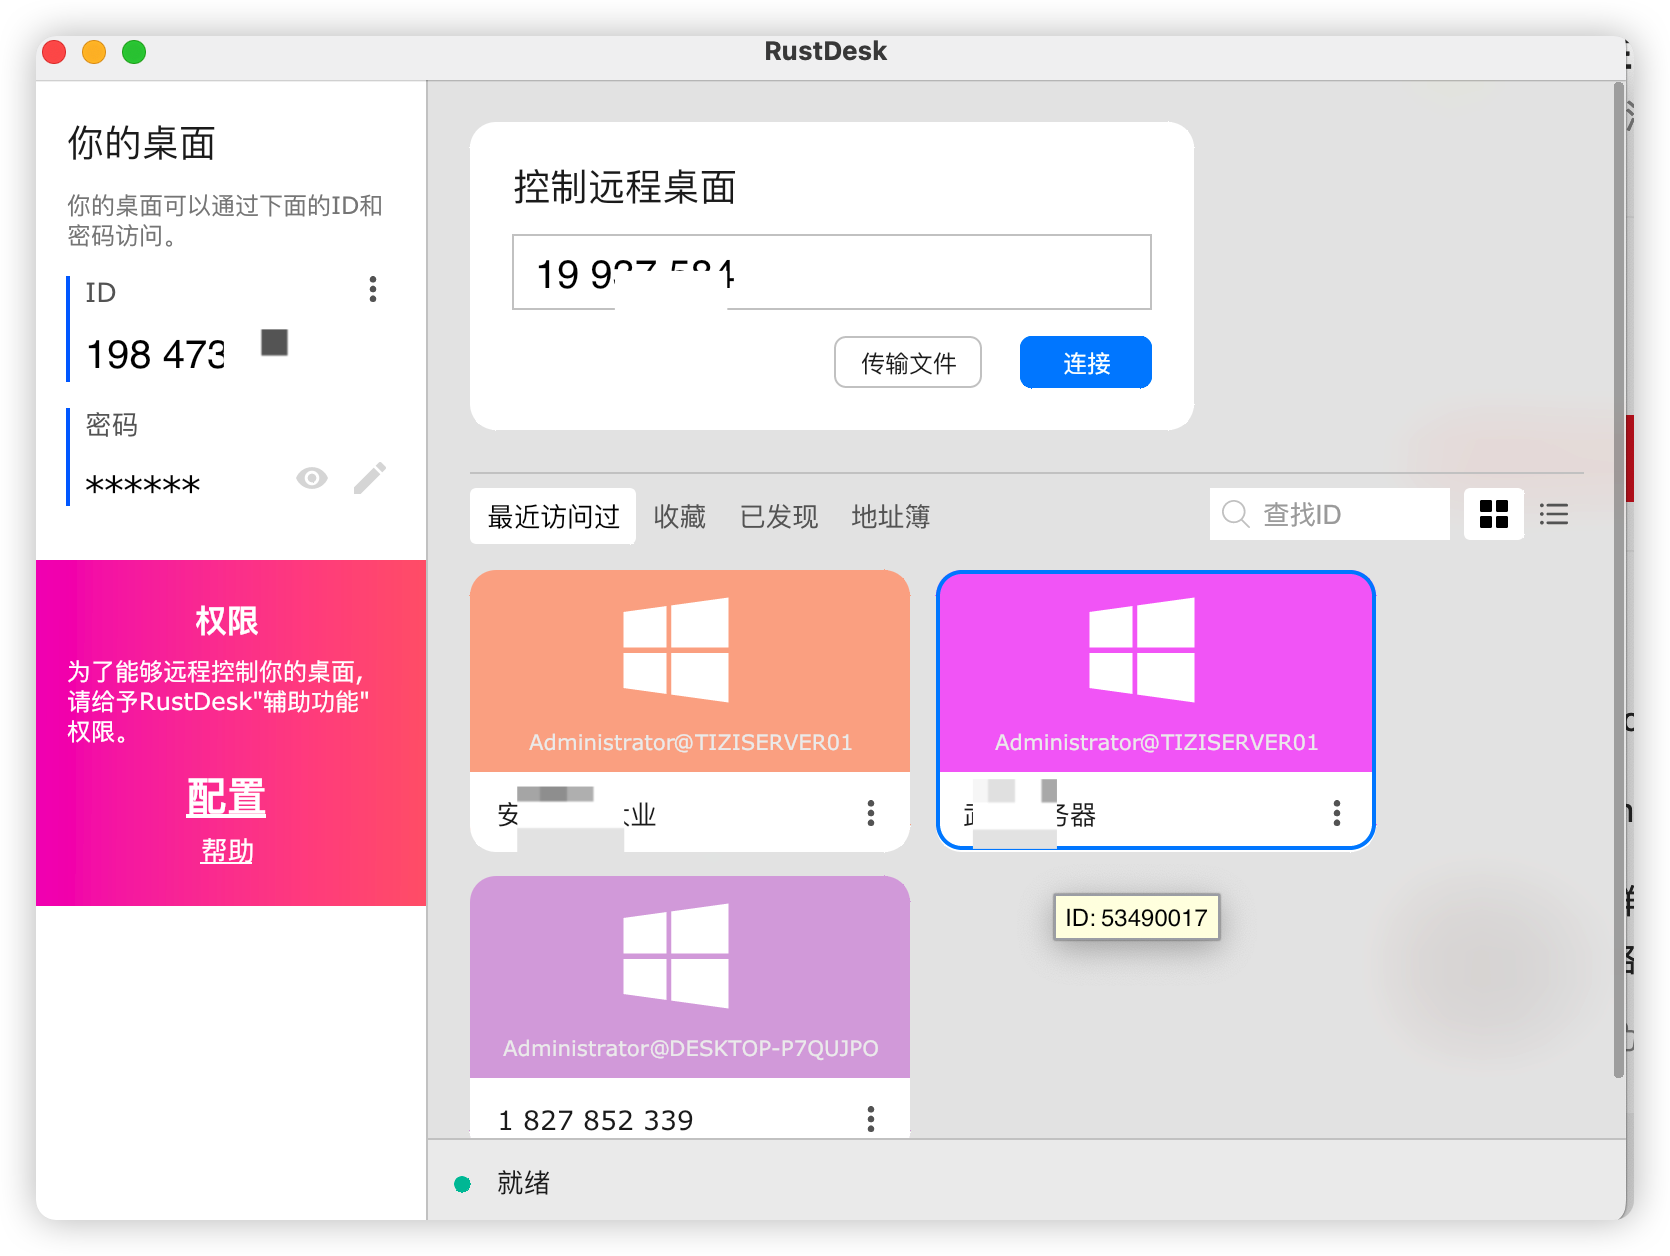Switch to list view layout

[x=1553, y=514]
